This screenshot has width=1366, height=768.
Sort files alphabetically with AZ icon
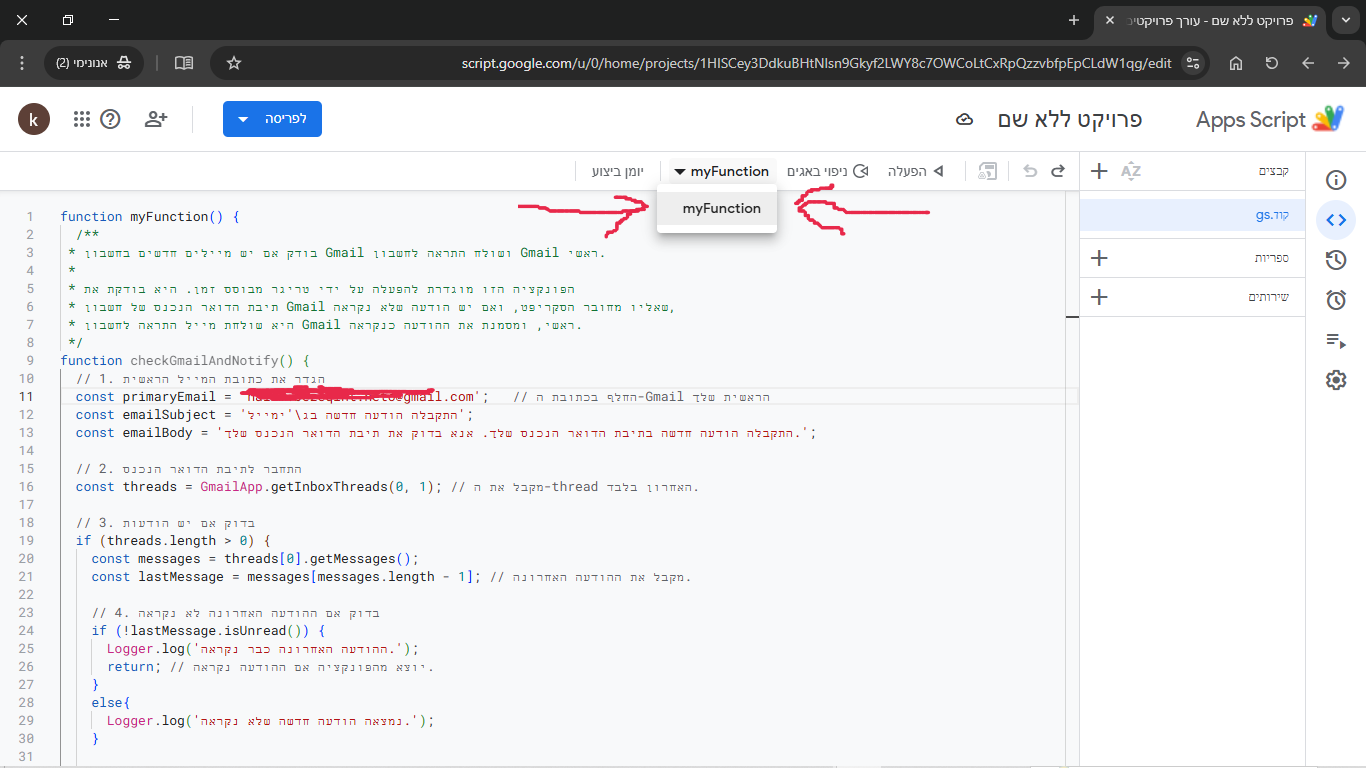pos(1131,171)
